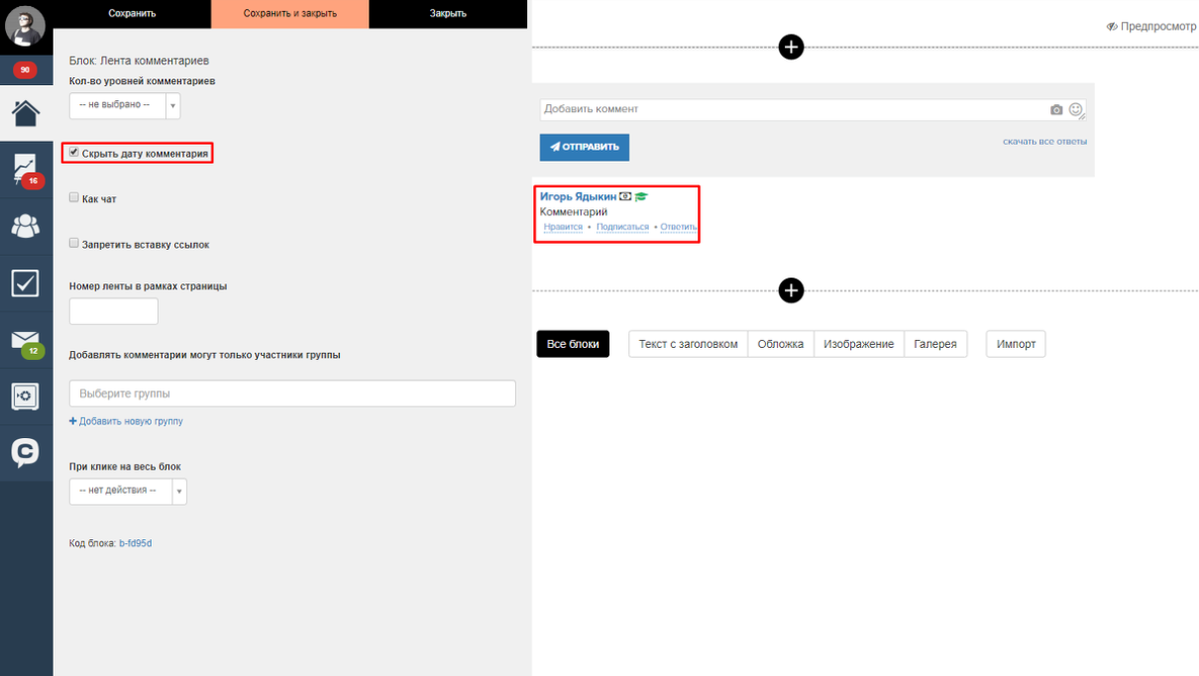Click the card icon next to Игорь Ядыкин

[625, 197]
